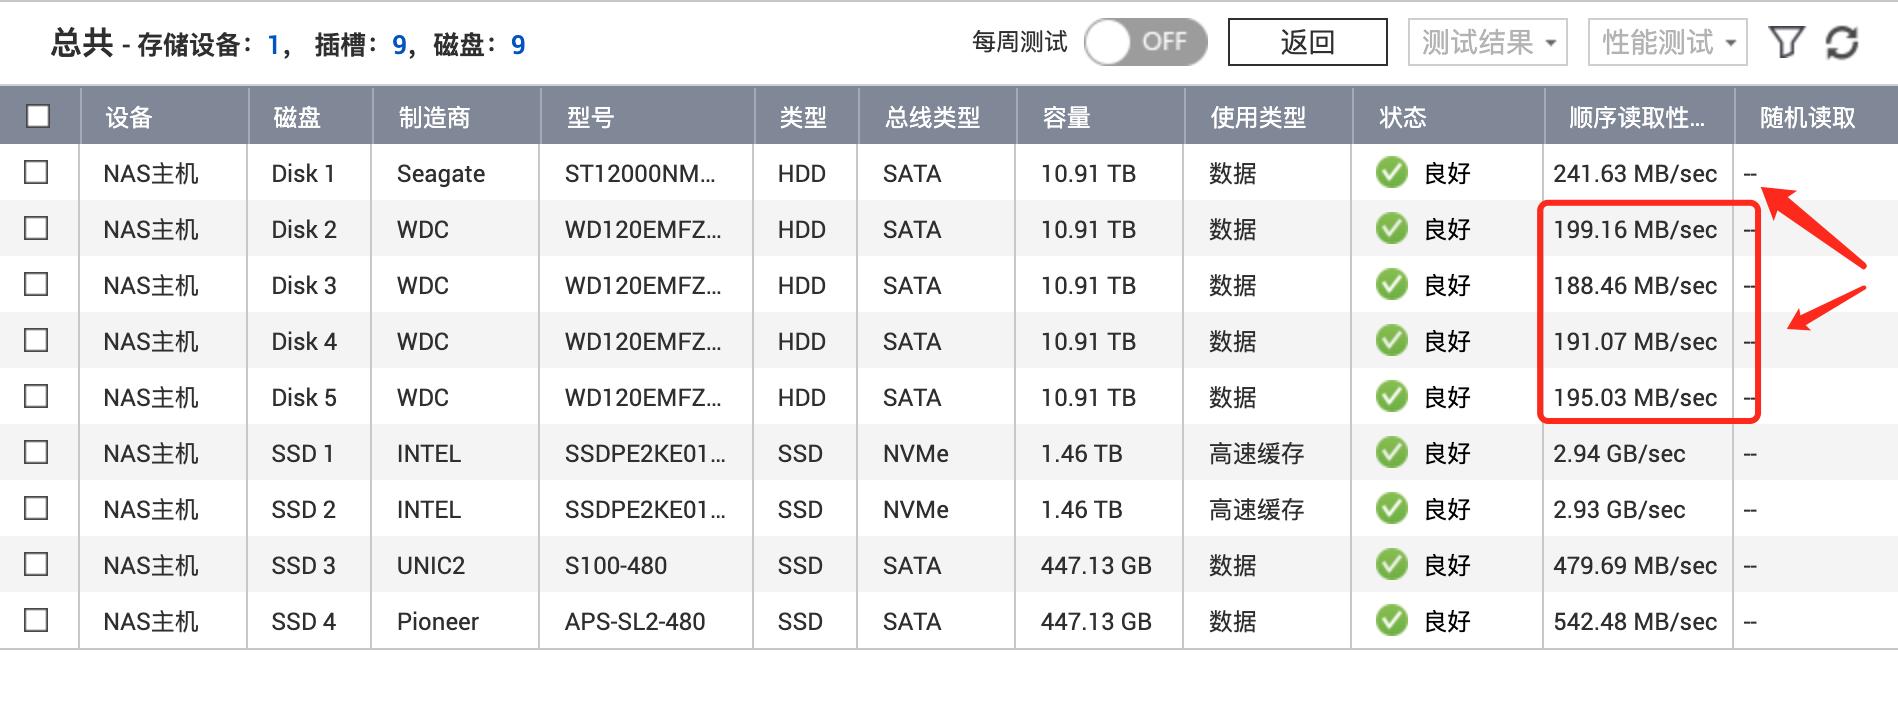Click Disk 3's good-status icon
Screen dimensions: 1898x722
(x=1391, y=285)
